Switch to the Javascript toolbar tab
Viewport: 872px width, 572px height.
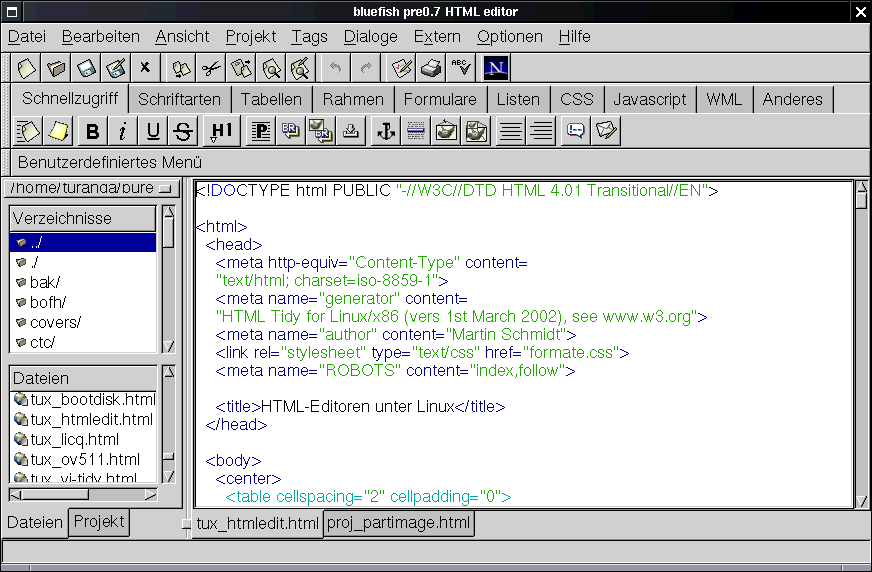pos(650,100)
